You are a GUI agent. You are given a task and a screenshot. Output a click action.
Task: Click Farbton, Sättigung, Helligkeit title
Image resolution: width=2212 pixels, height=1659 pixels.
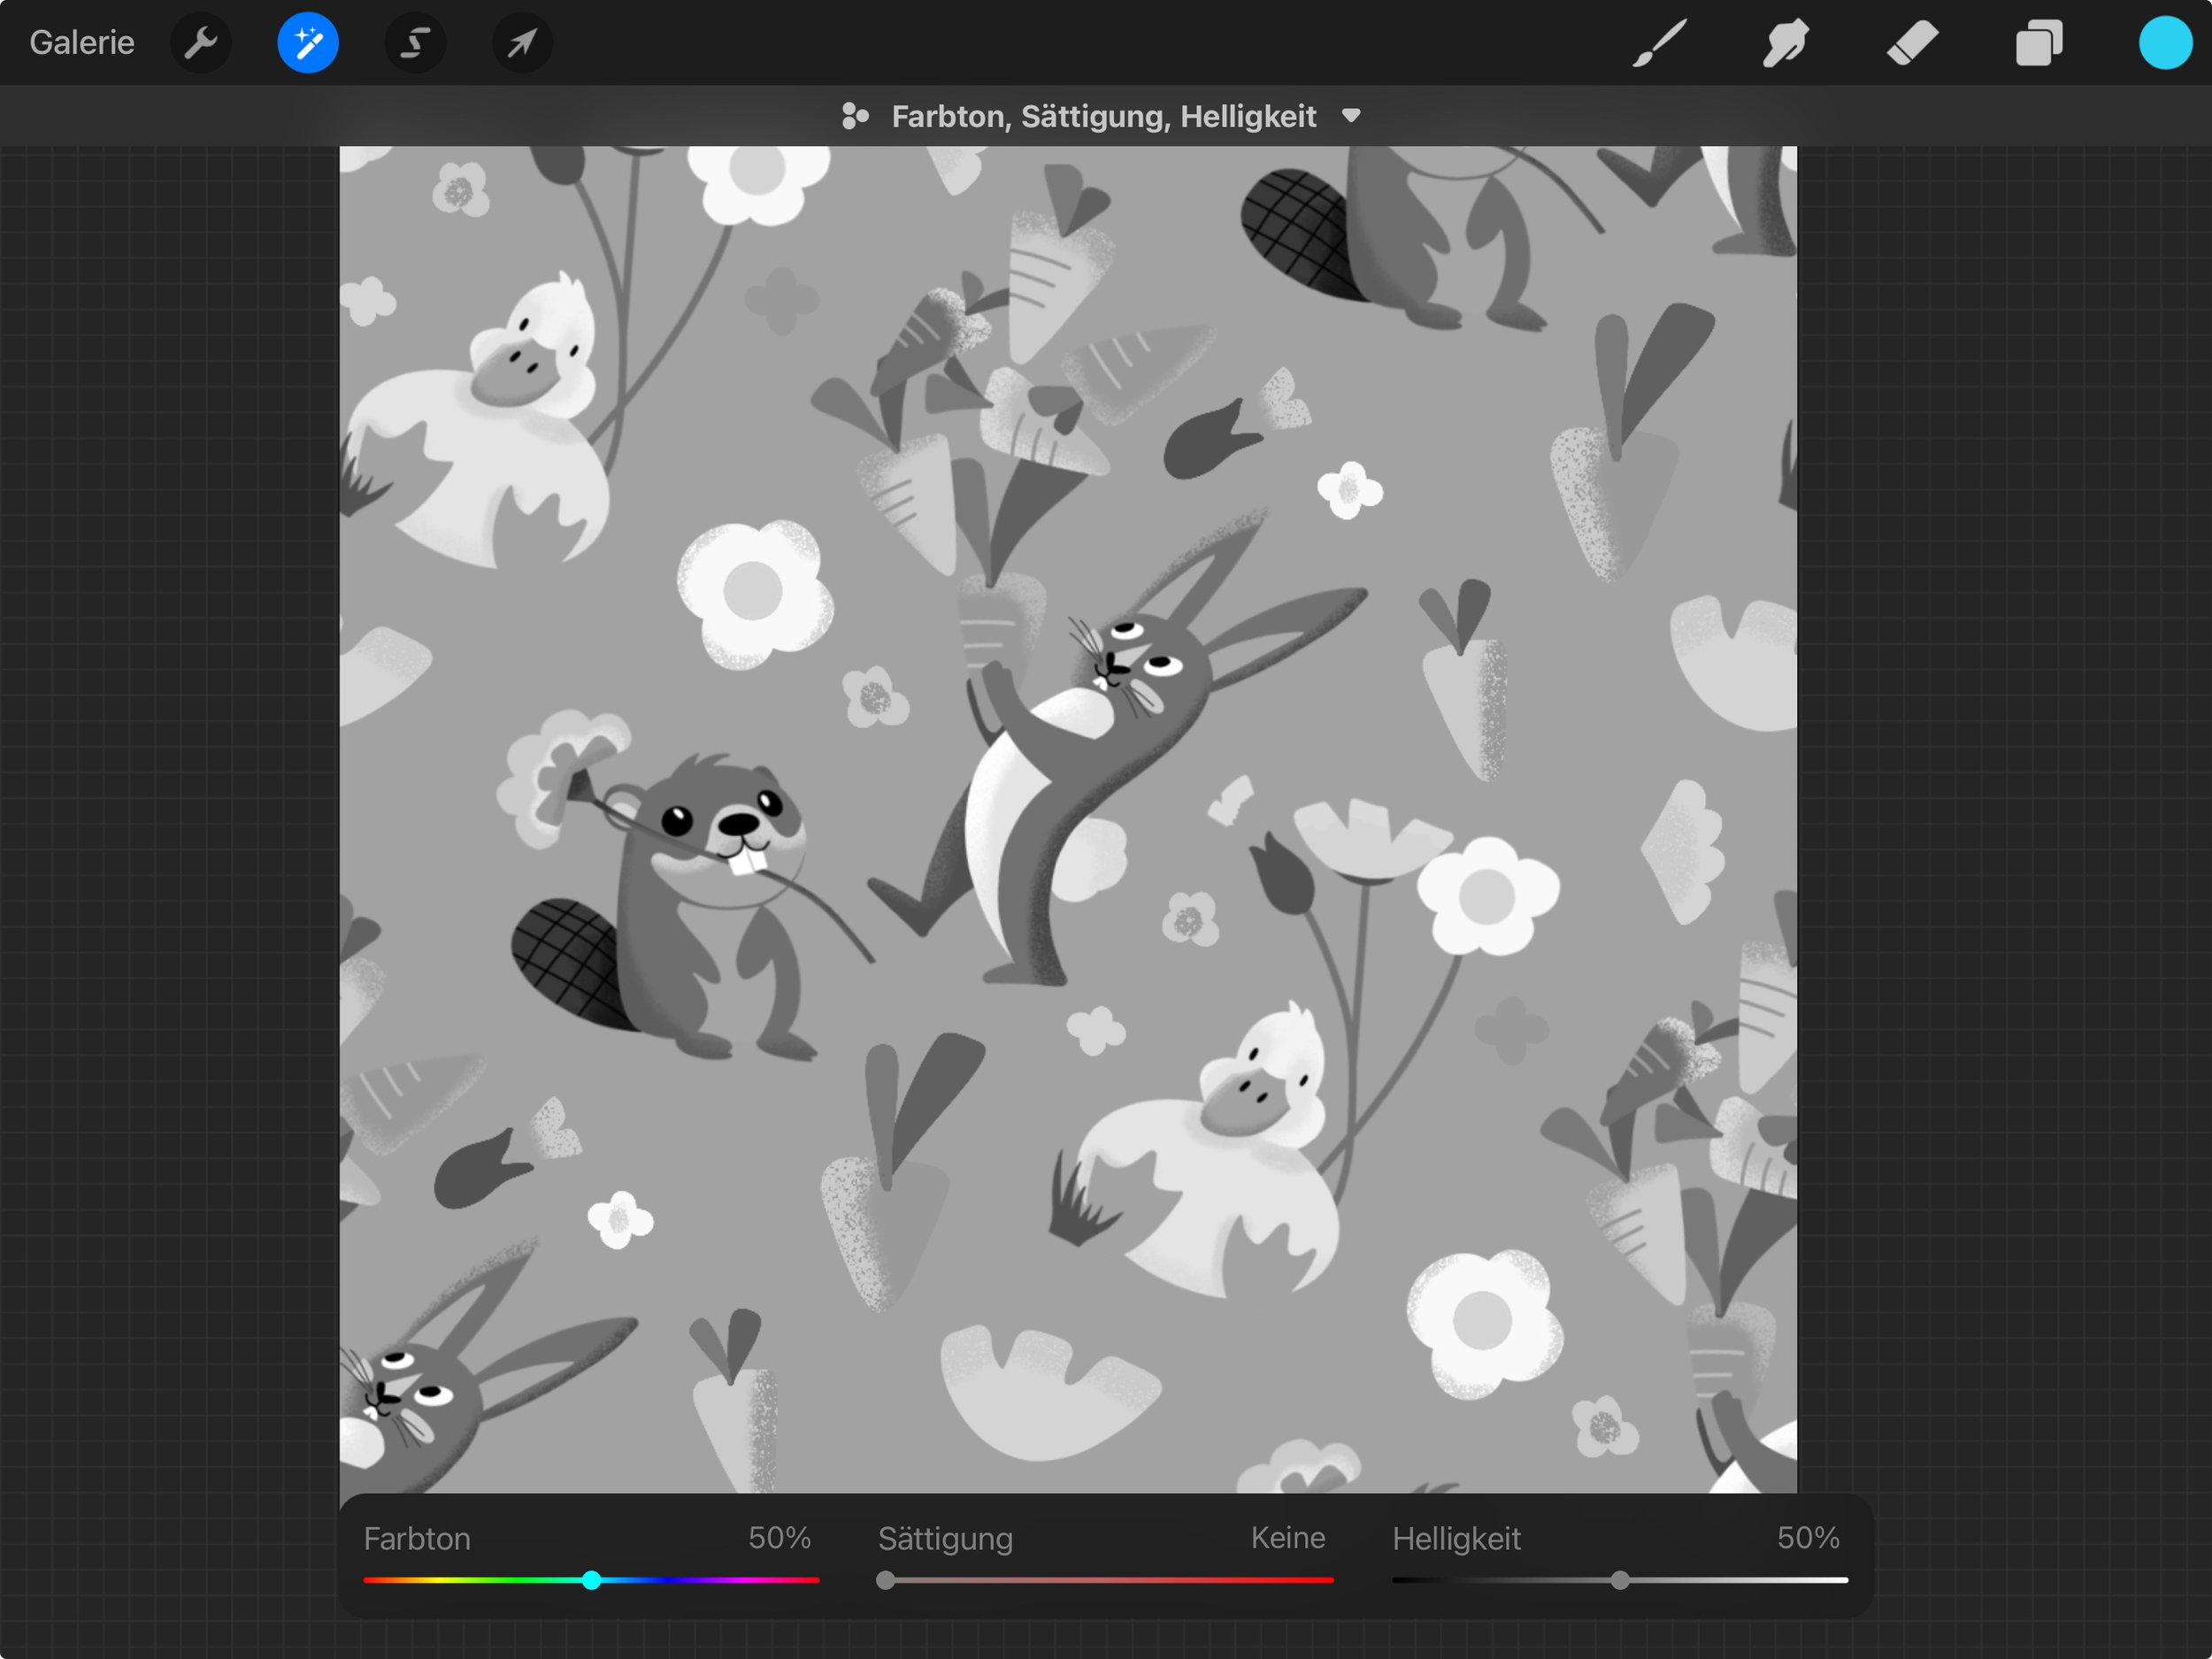tap(1104, 116)
